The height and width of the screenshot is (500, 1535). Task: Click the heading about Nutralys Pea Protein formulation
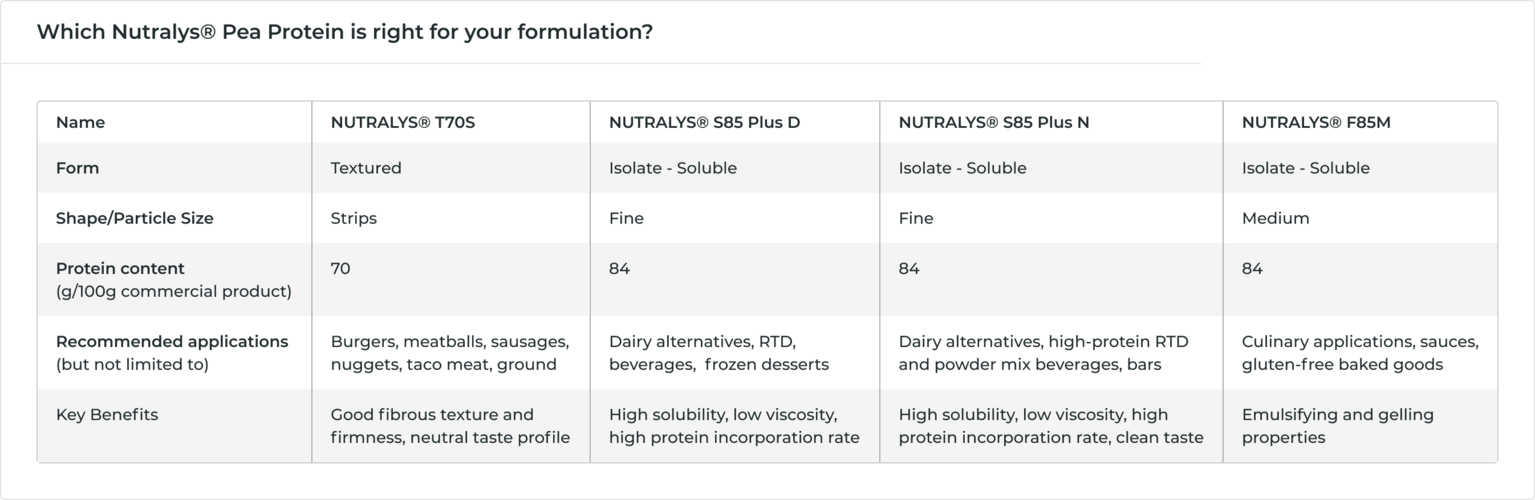coord(345,32)
